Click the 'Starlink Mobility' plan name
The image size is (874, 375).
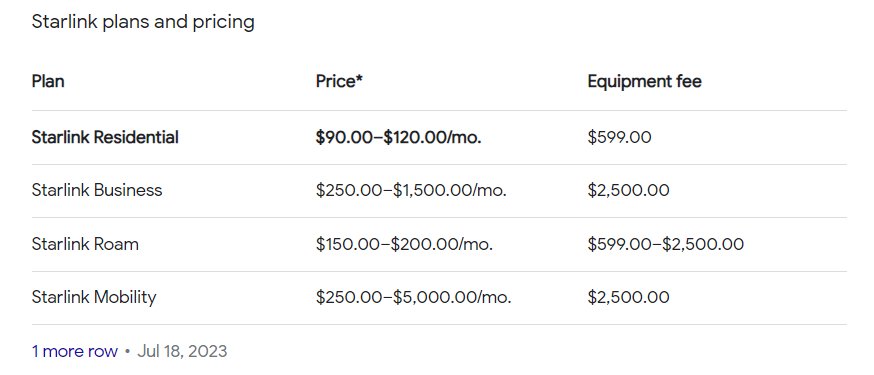click(x=94, y=297)
